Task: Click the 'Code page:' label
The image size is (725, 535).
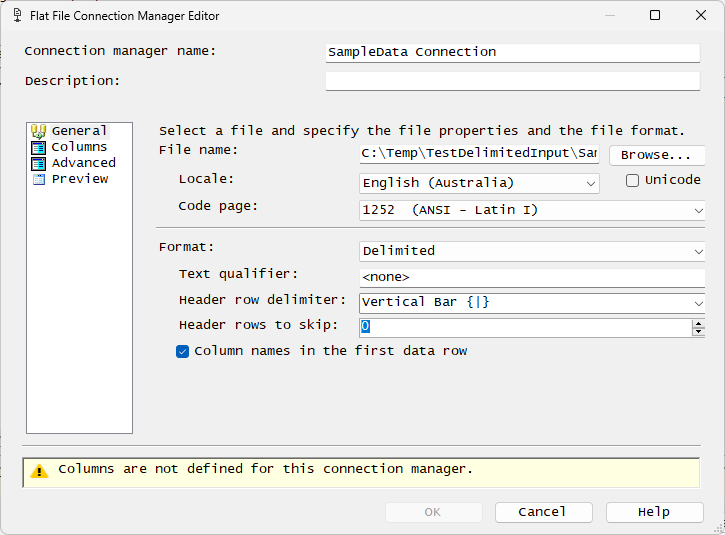Action: (218, 206)
